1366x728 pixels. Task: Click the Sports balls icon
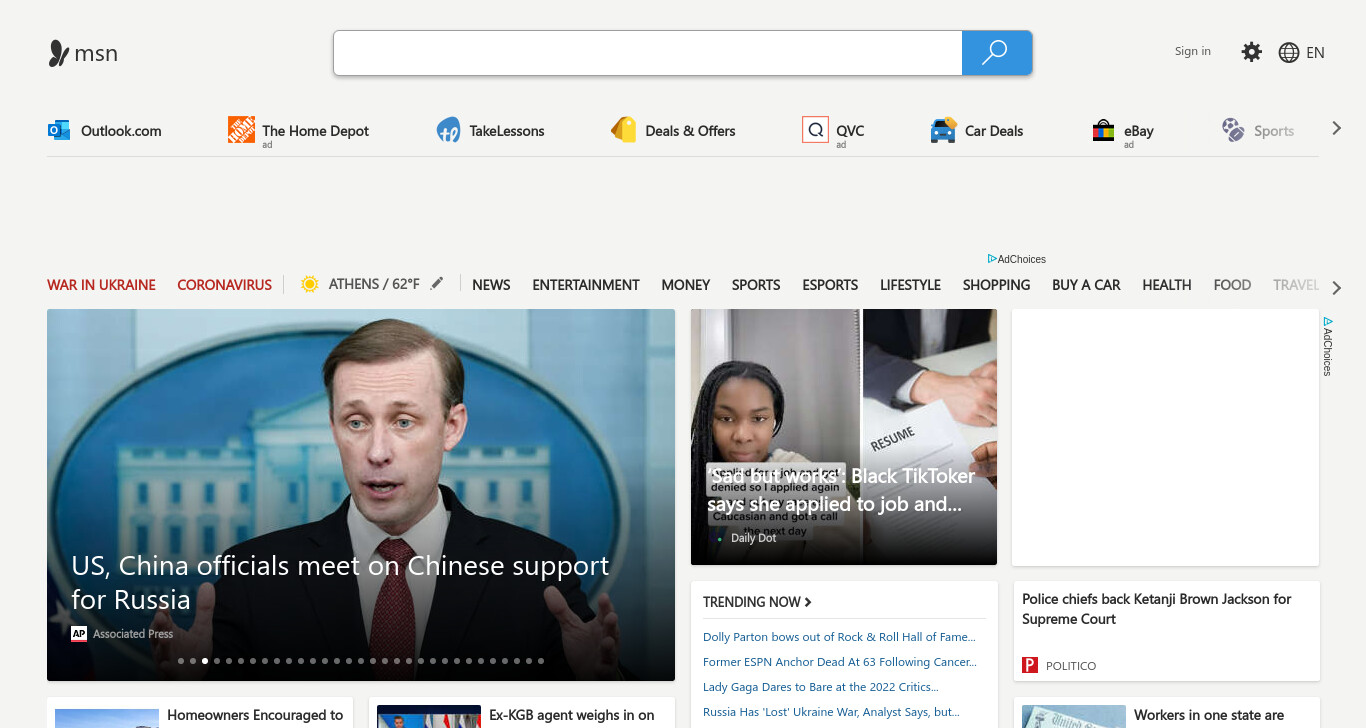1233,130
